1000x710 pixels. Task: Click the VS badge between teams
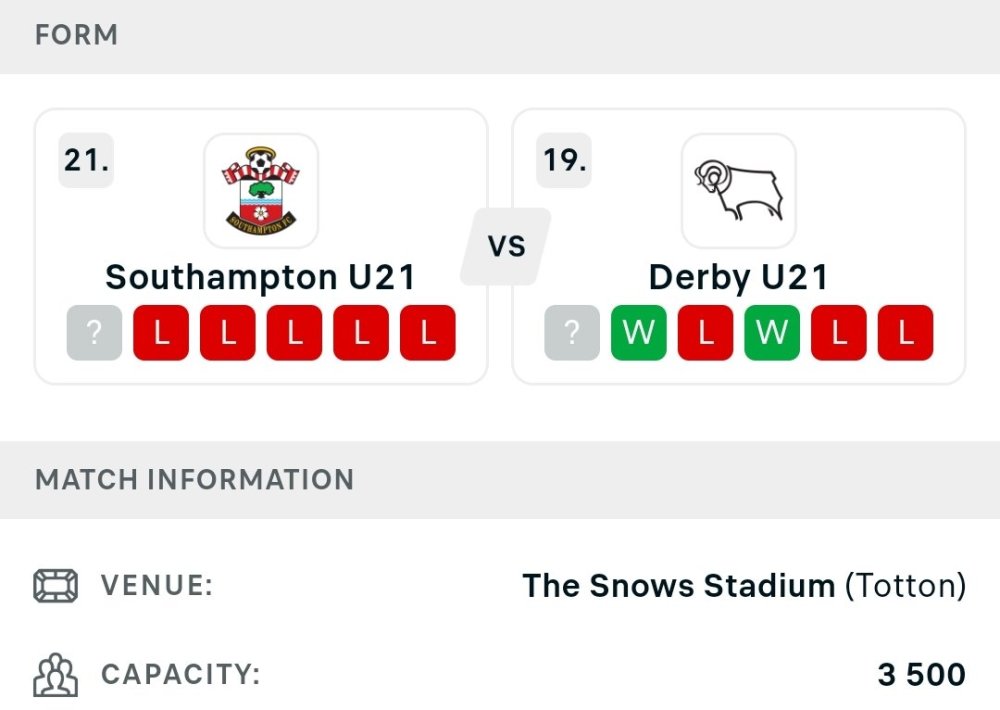pyautogui.click(x=506, y=246)
